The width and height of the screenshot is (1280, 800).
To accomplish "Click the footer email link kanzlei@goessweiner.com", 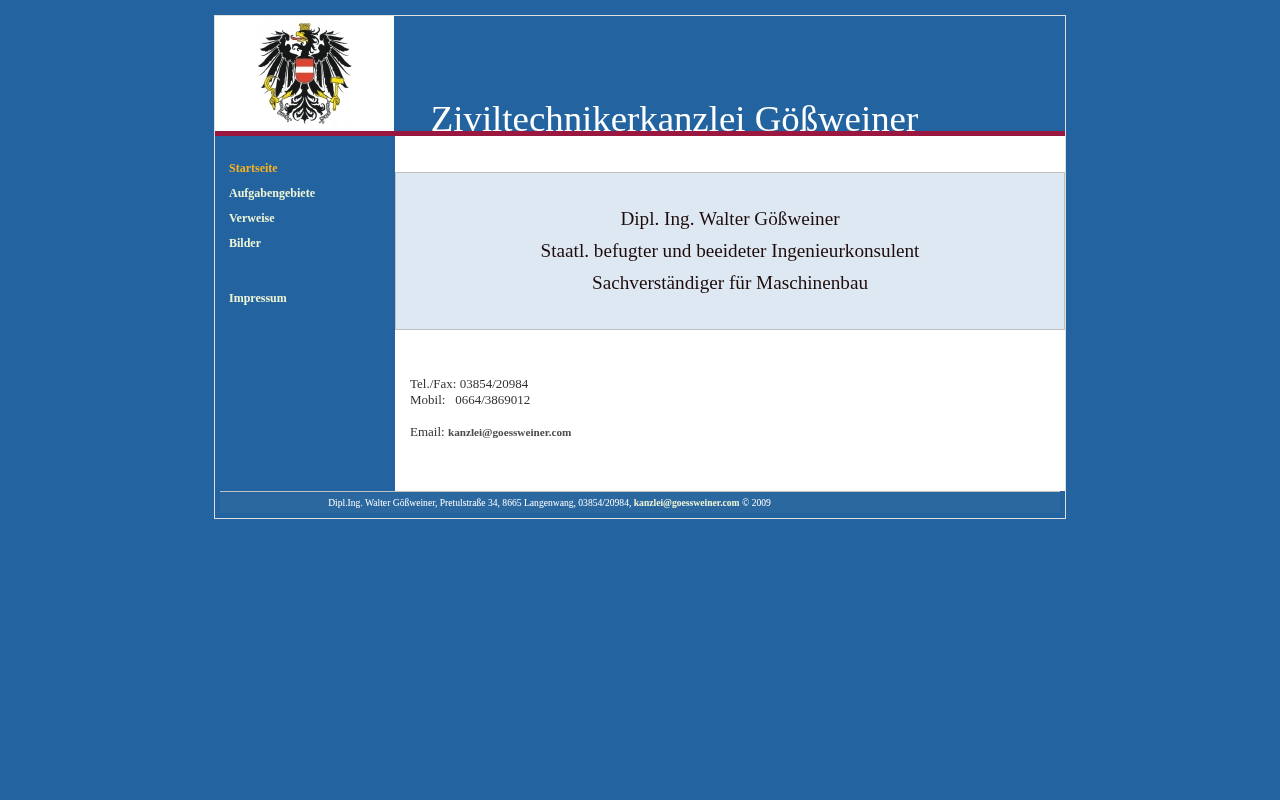I will pos(686,503).
